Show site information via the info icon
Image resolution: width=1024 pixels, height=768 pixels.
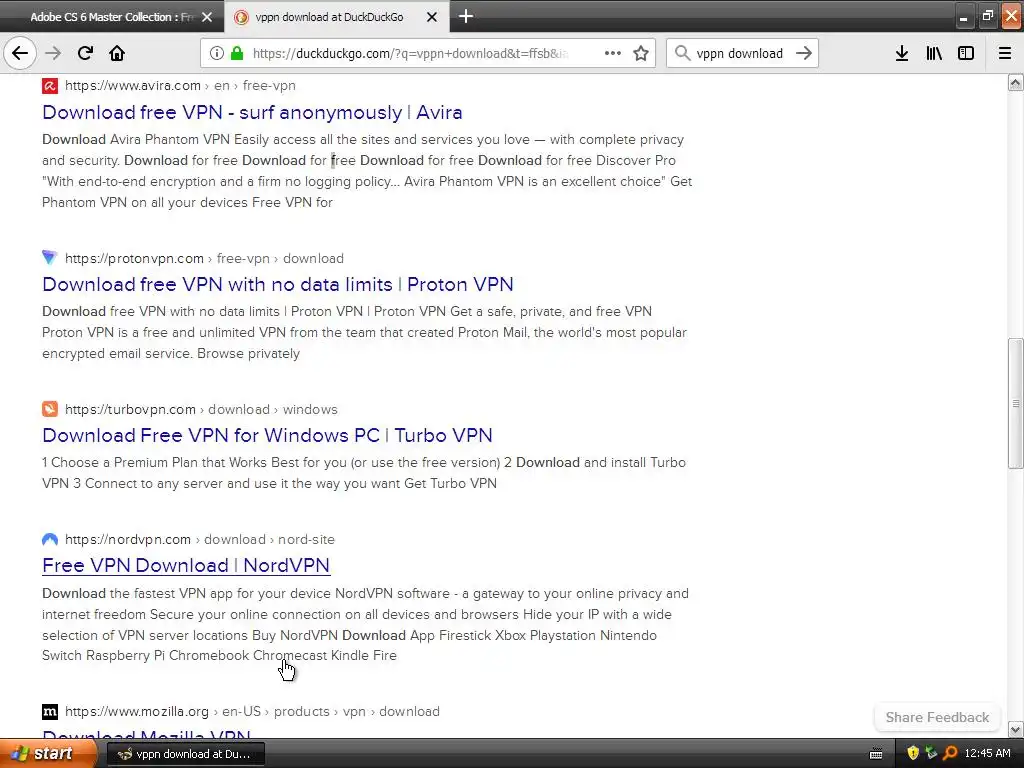point(217,53)
